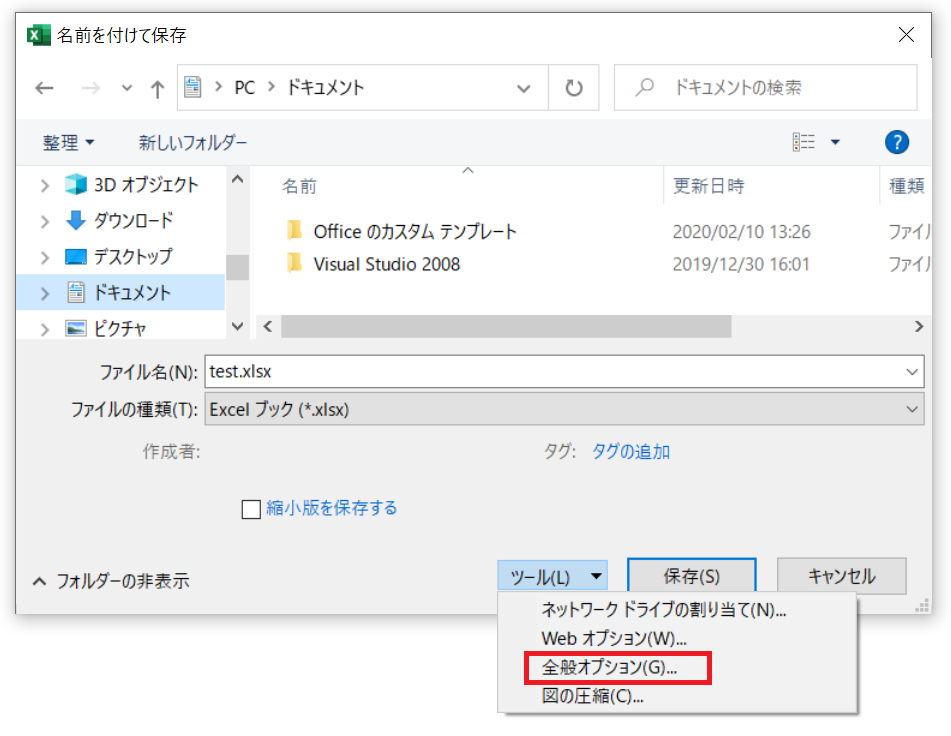951x736 pixels.
Task: Select the Office のカスタム テンプレート folder
Action: coord(415,232)
